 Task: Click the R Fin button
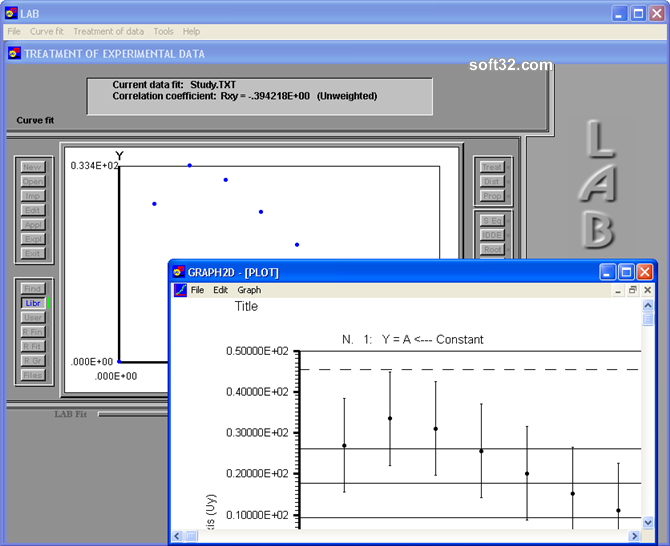tap(32, 332)
